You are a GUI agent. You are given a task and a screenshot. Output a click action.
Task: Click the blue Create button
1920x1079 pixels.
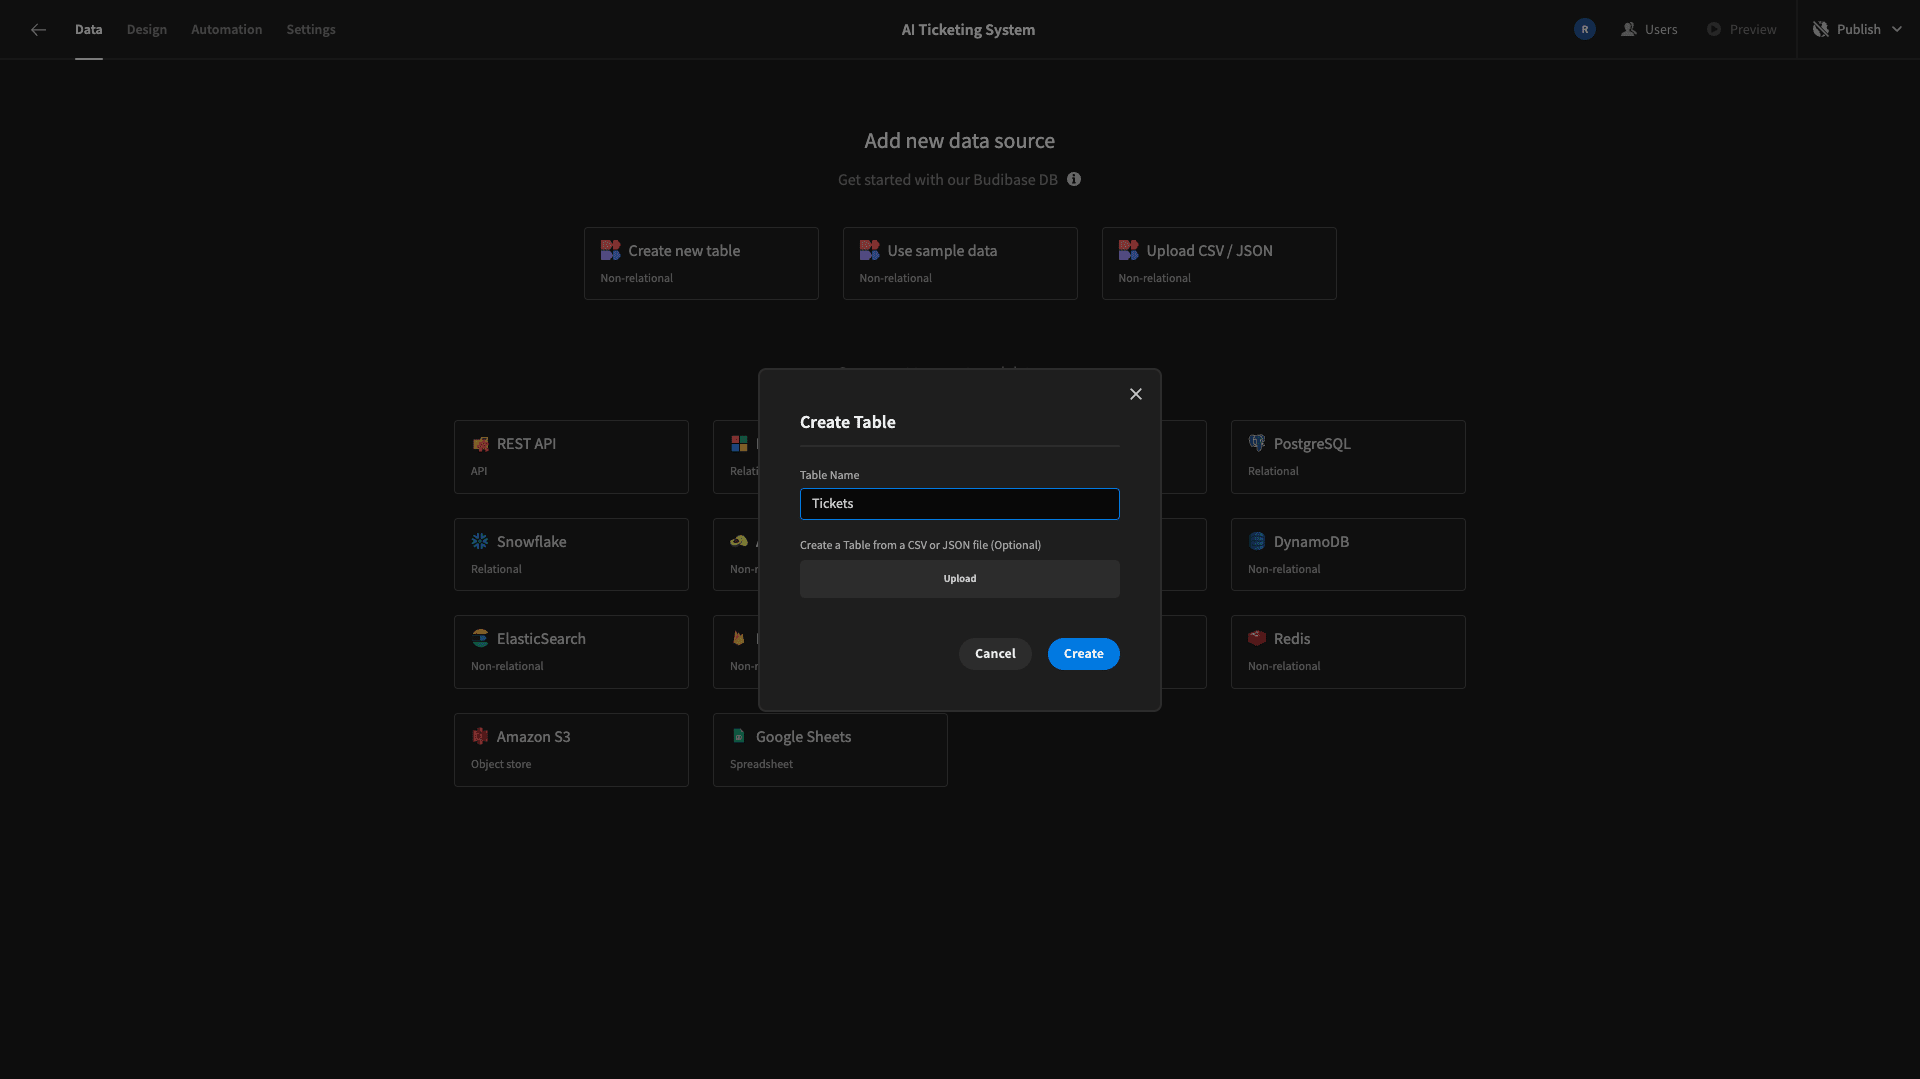1084,654
